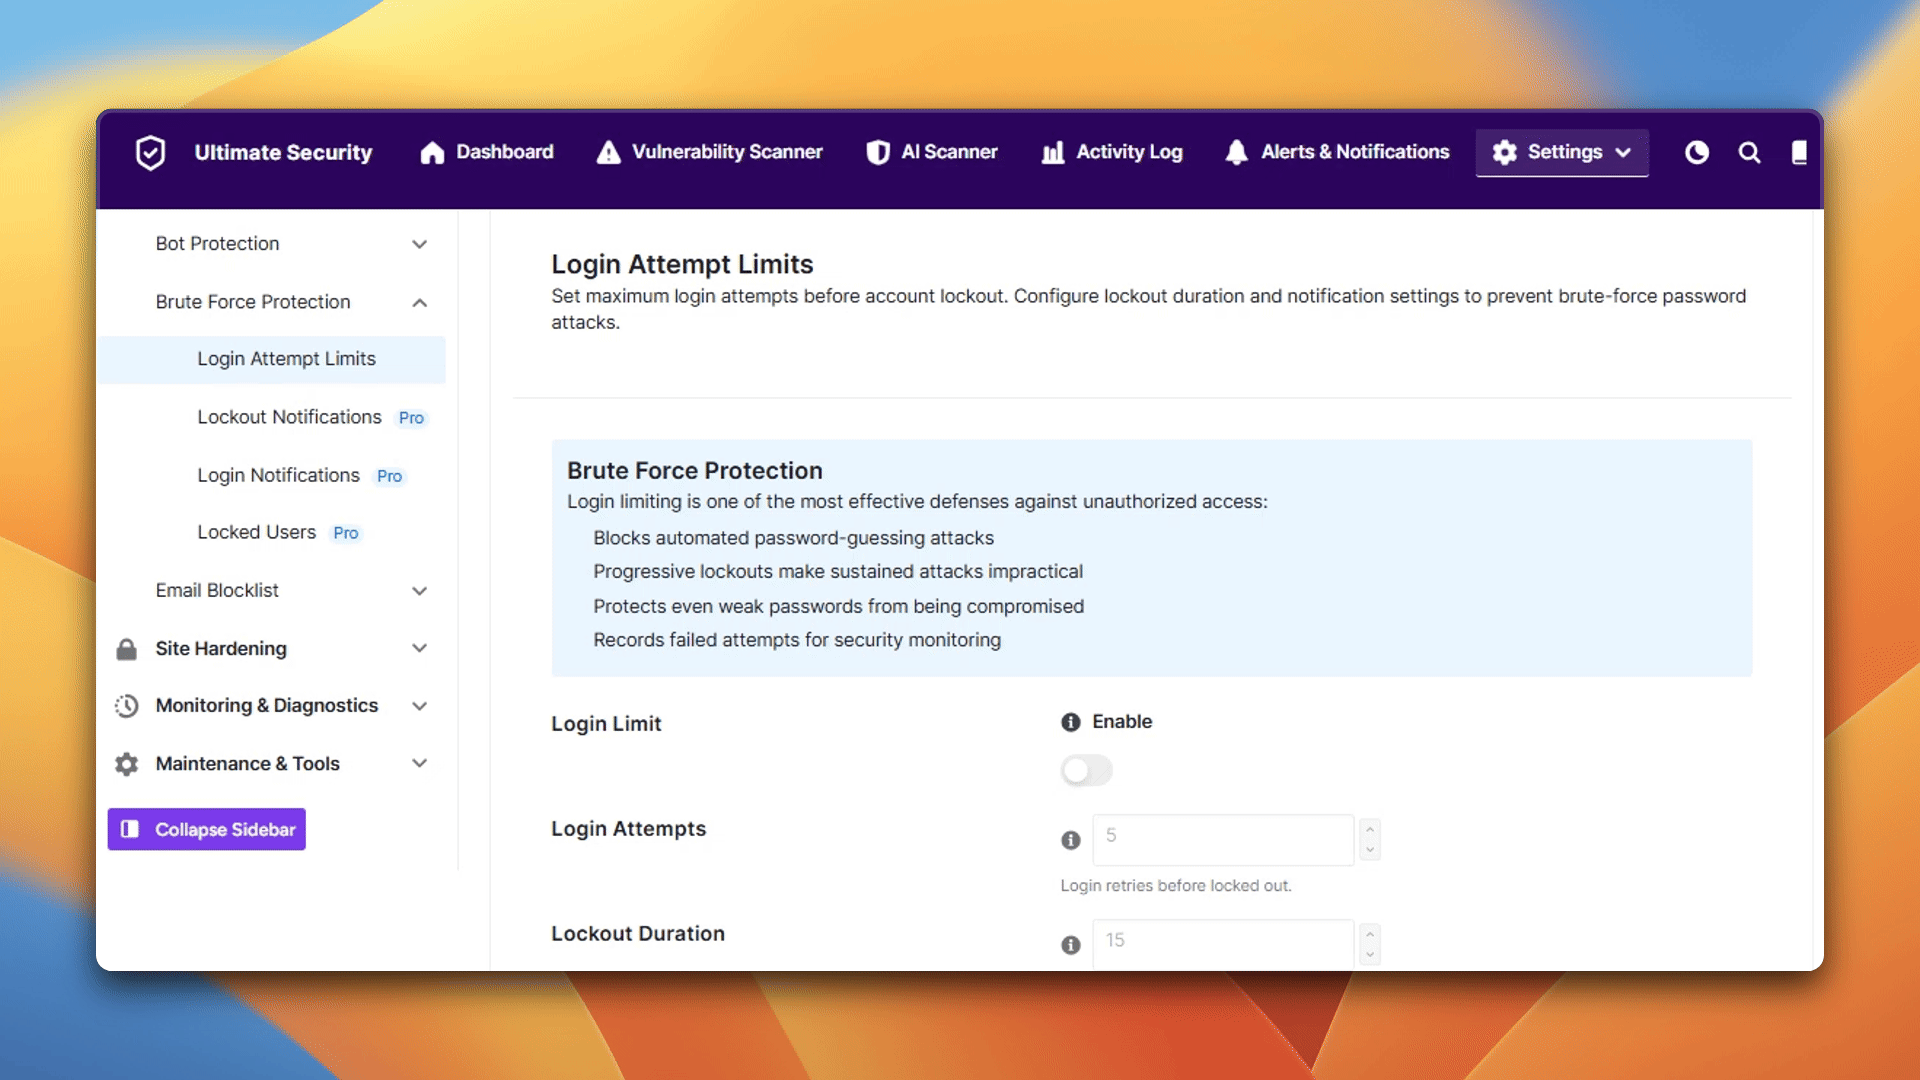The width and height of the screenshot is (1920, 1080).
Task: Expand the Monitoring & Diagnostics chevron
Action: pos(419,706)
